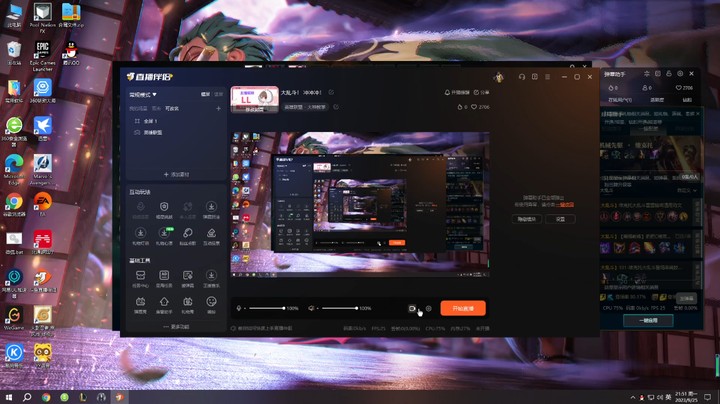Open the 自定义 dropdown in the side window

pos(686,190)
